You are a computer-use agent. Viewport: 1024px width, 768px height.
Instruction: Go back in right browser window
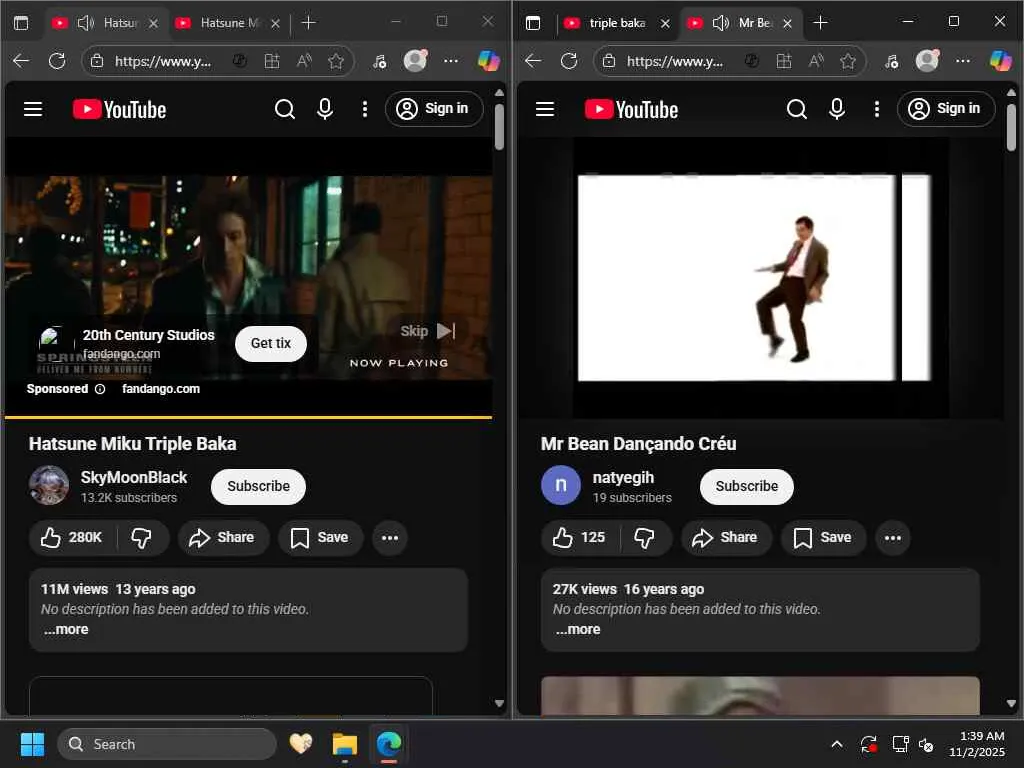533,61
